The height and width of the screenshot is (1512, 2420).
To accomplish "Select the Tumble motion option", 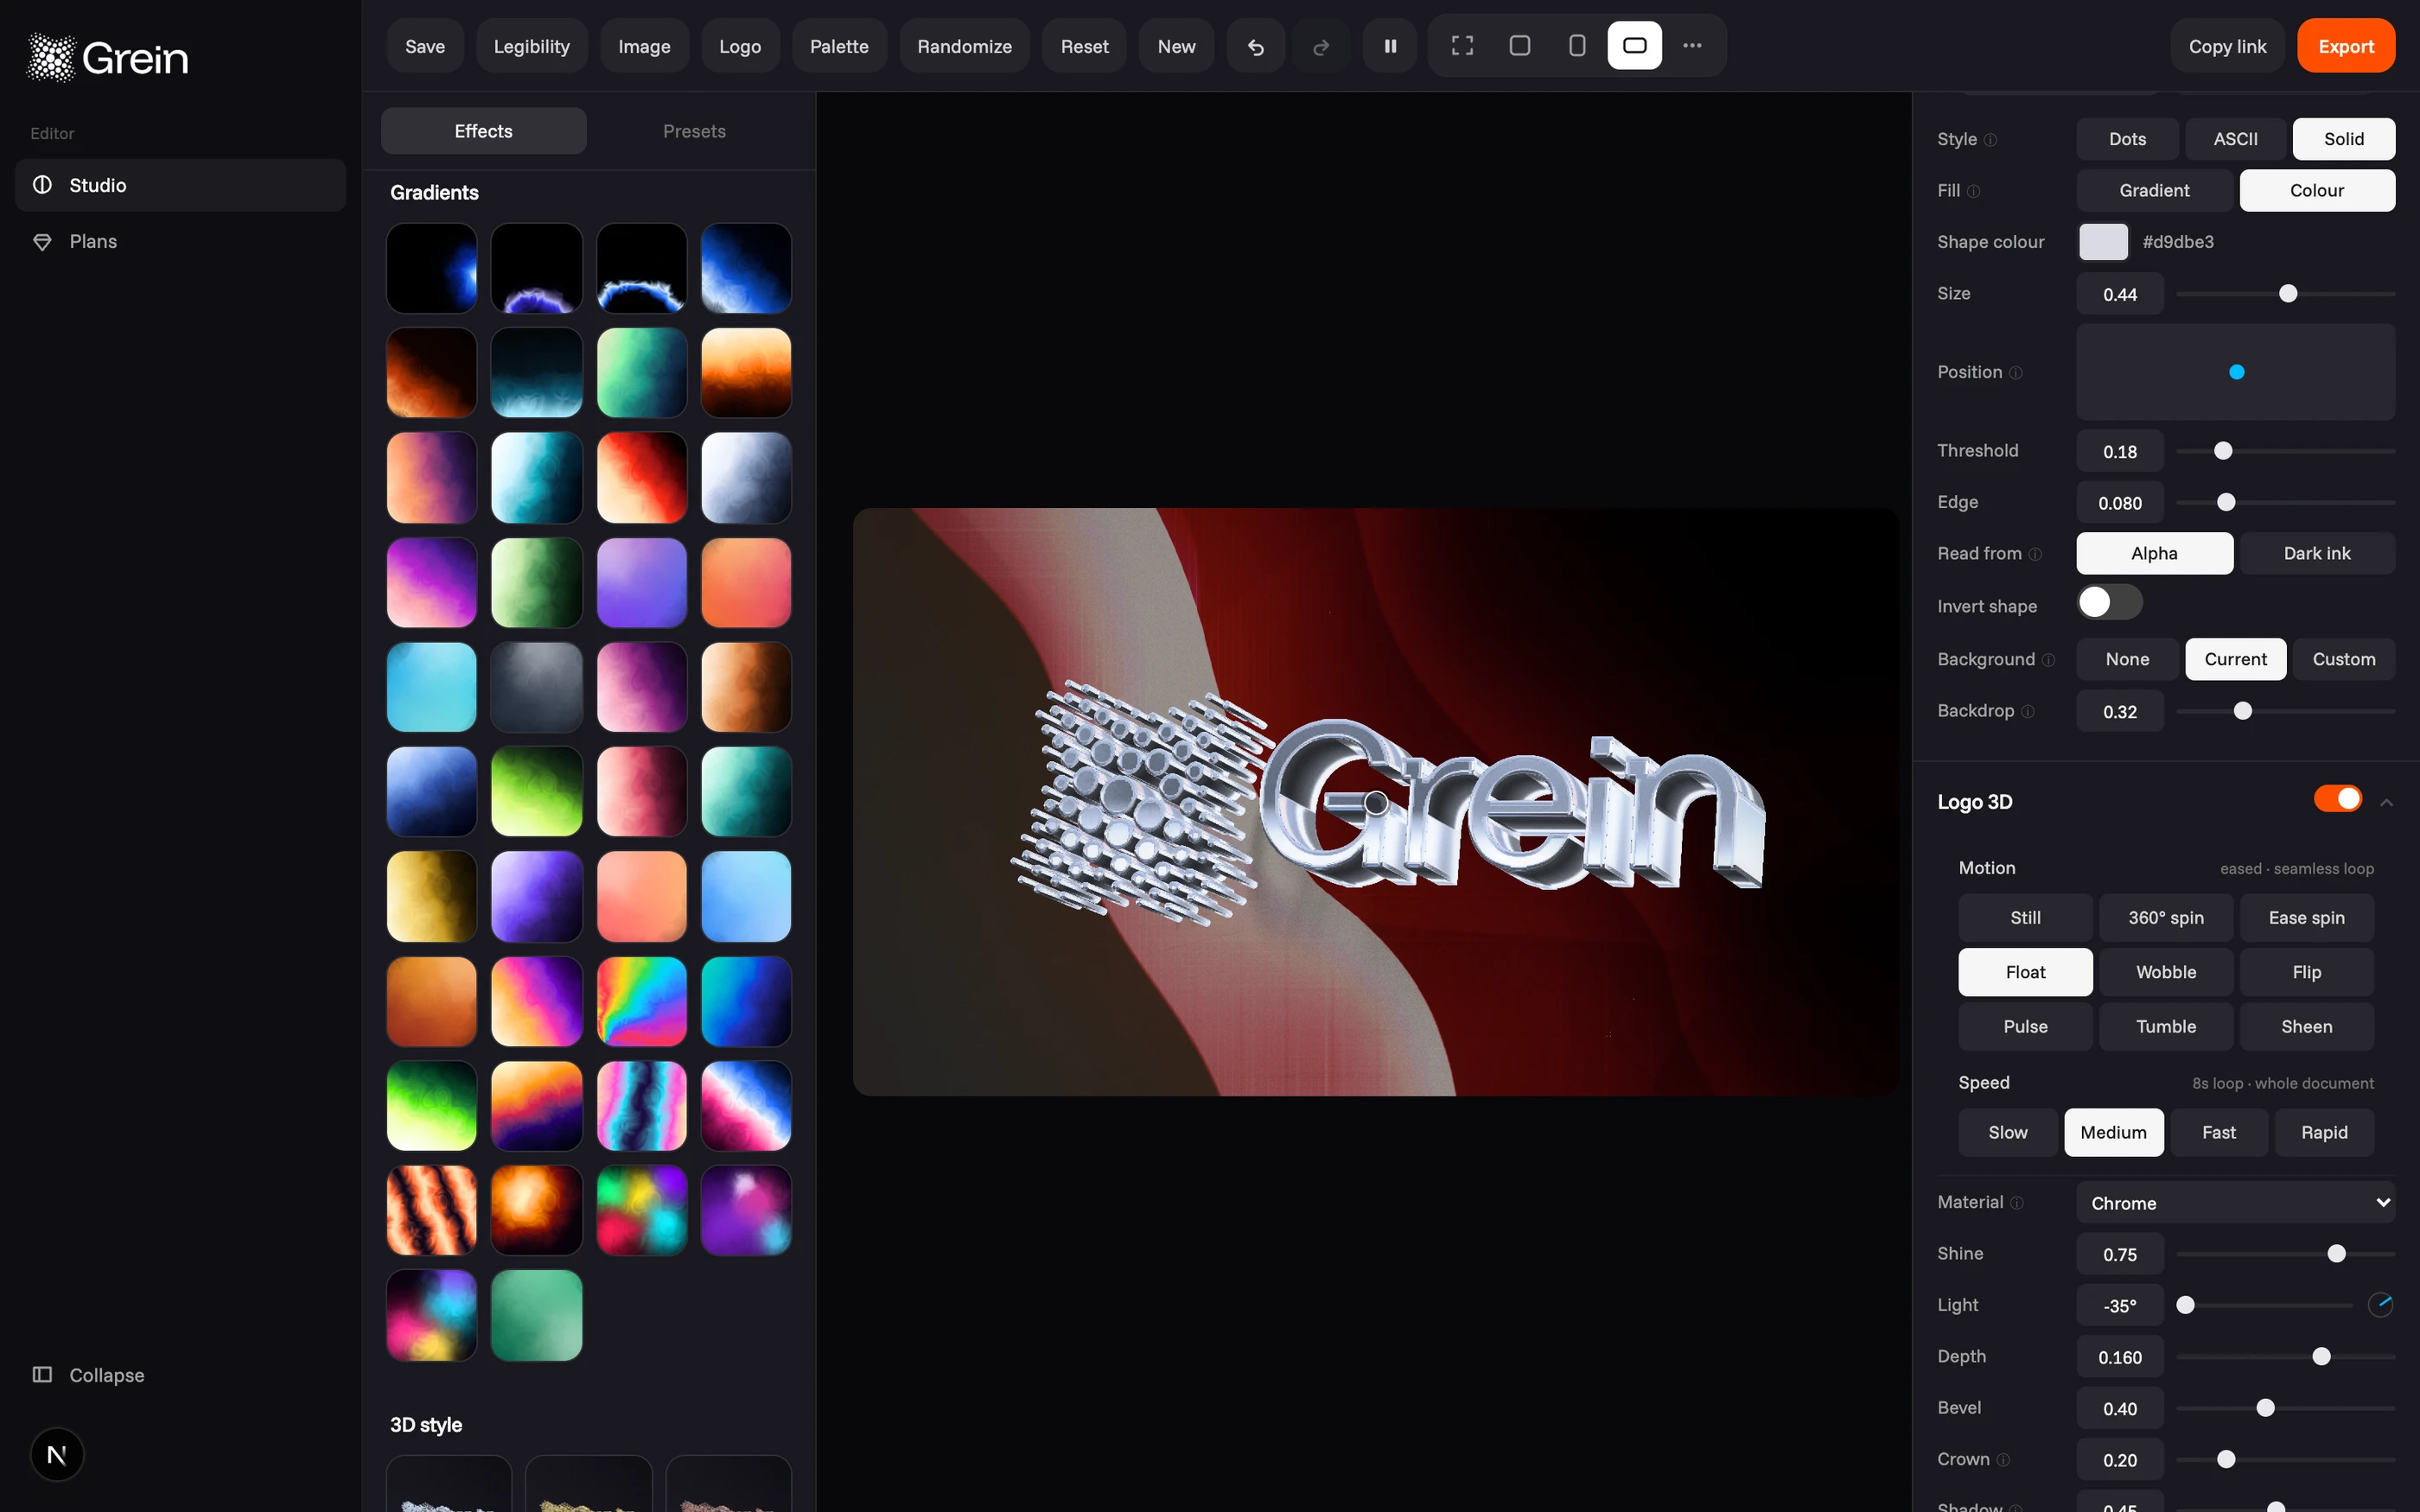I will [2166, 1027].
